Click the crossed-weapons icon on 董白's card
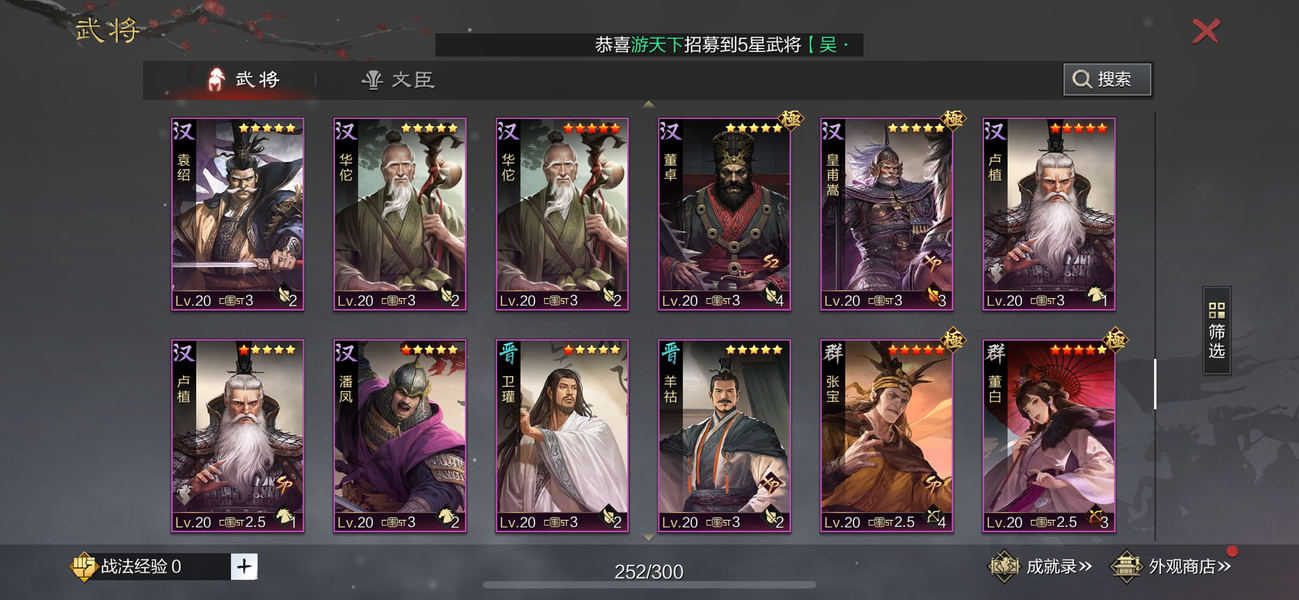1299x600 pixels. tap(1095, 518)
